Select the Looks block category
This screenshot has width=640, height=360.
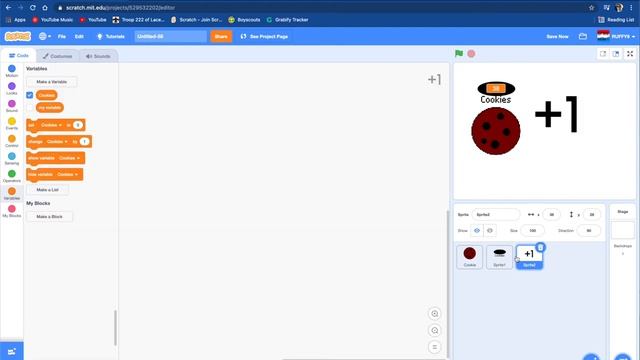12,88
